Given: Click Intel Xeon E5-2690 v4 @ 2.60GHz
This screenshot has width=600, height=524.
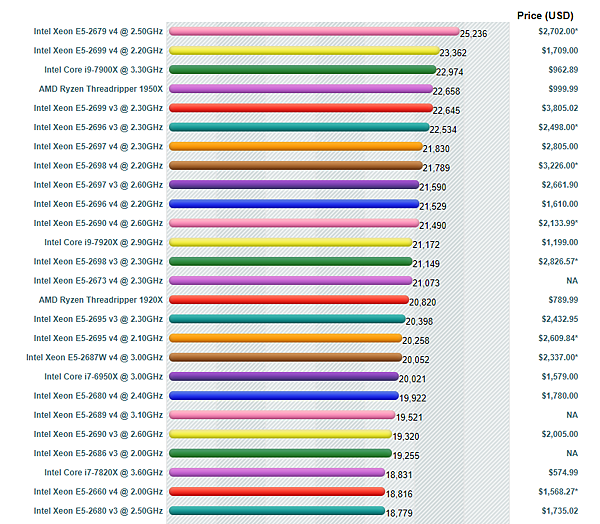Looking at the screenshot, I should (98, 223).
